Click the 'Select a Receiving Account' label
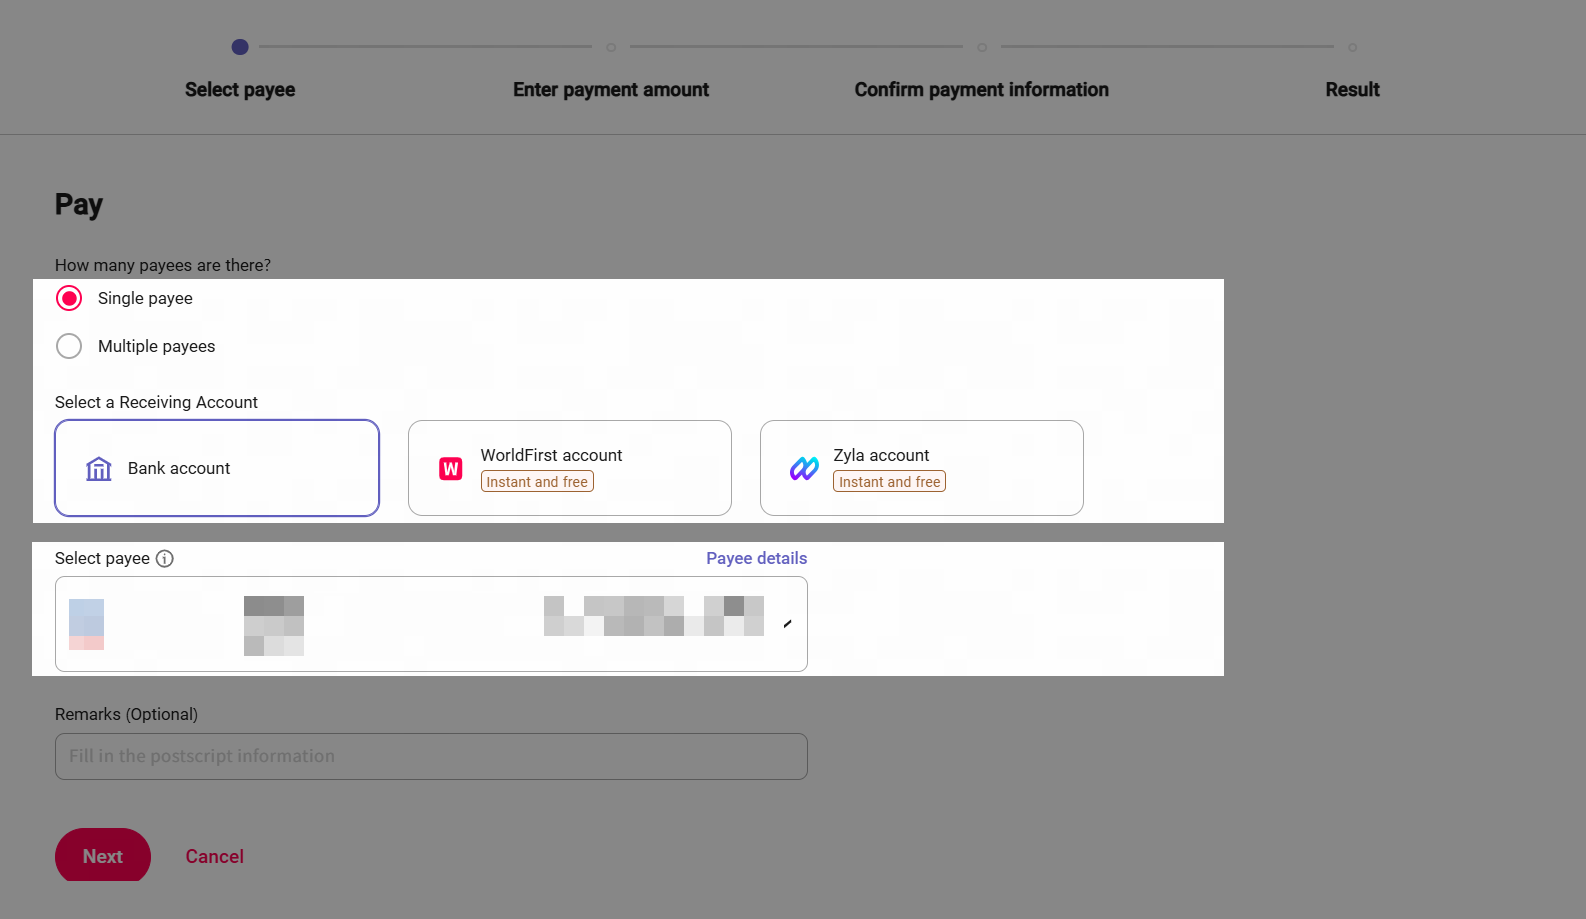 pyautogui.click(x=156, y=402)
